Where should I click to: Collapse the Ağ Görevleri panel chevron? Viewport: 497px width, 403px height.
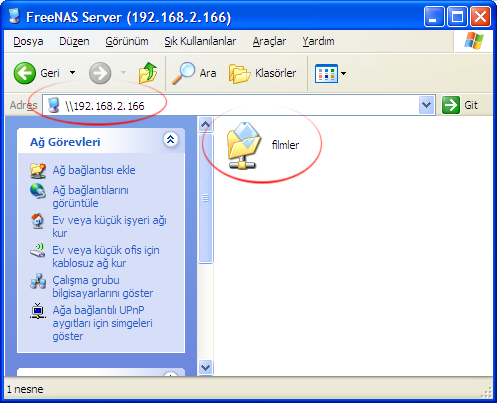coord(171,140)
